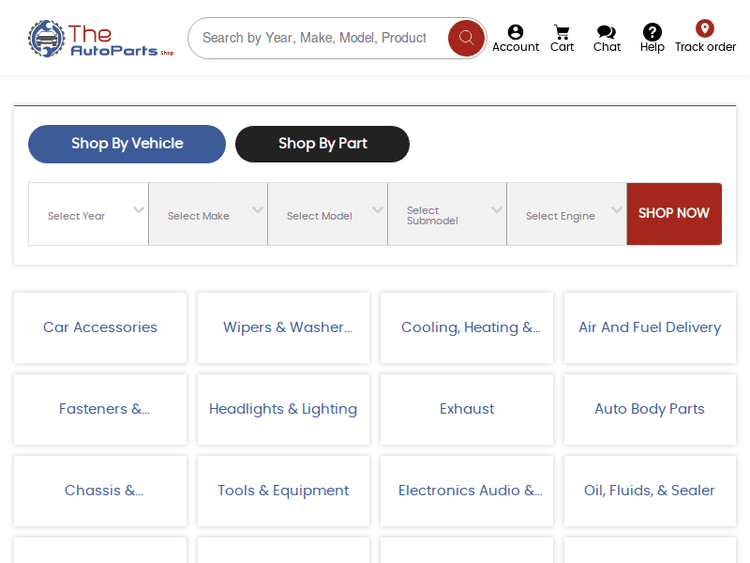Viewport: 750px width, 563px height.
Task: Open Auto Body Parts category
Action: (650, 409)
